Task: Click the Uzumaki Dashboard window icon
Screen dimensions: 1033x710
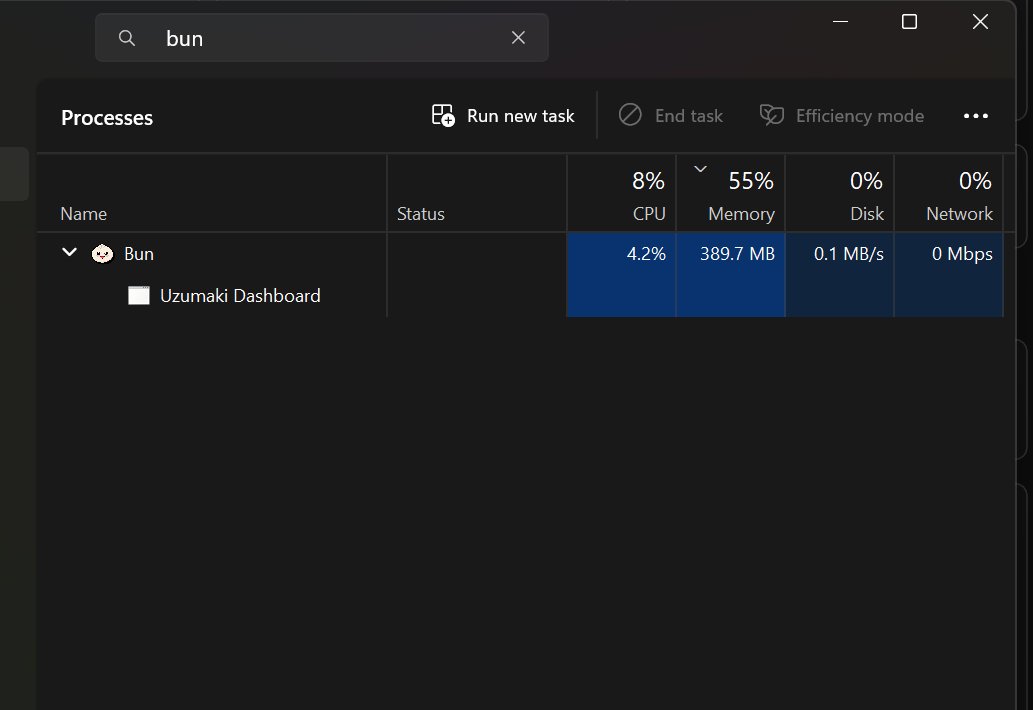Action: click(x=138, y=296)
